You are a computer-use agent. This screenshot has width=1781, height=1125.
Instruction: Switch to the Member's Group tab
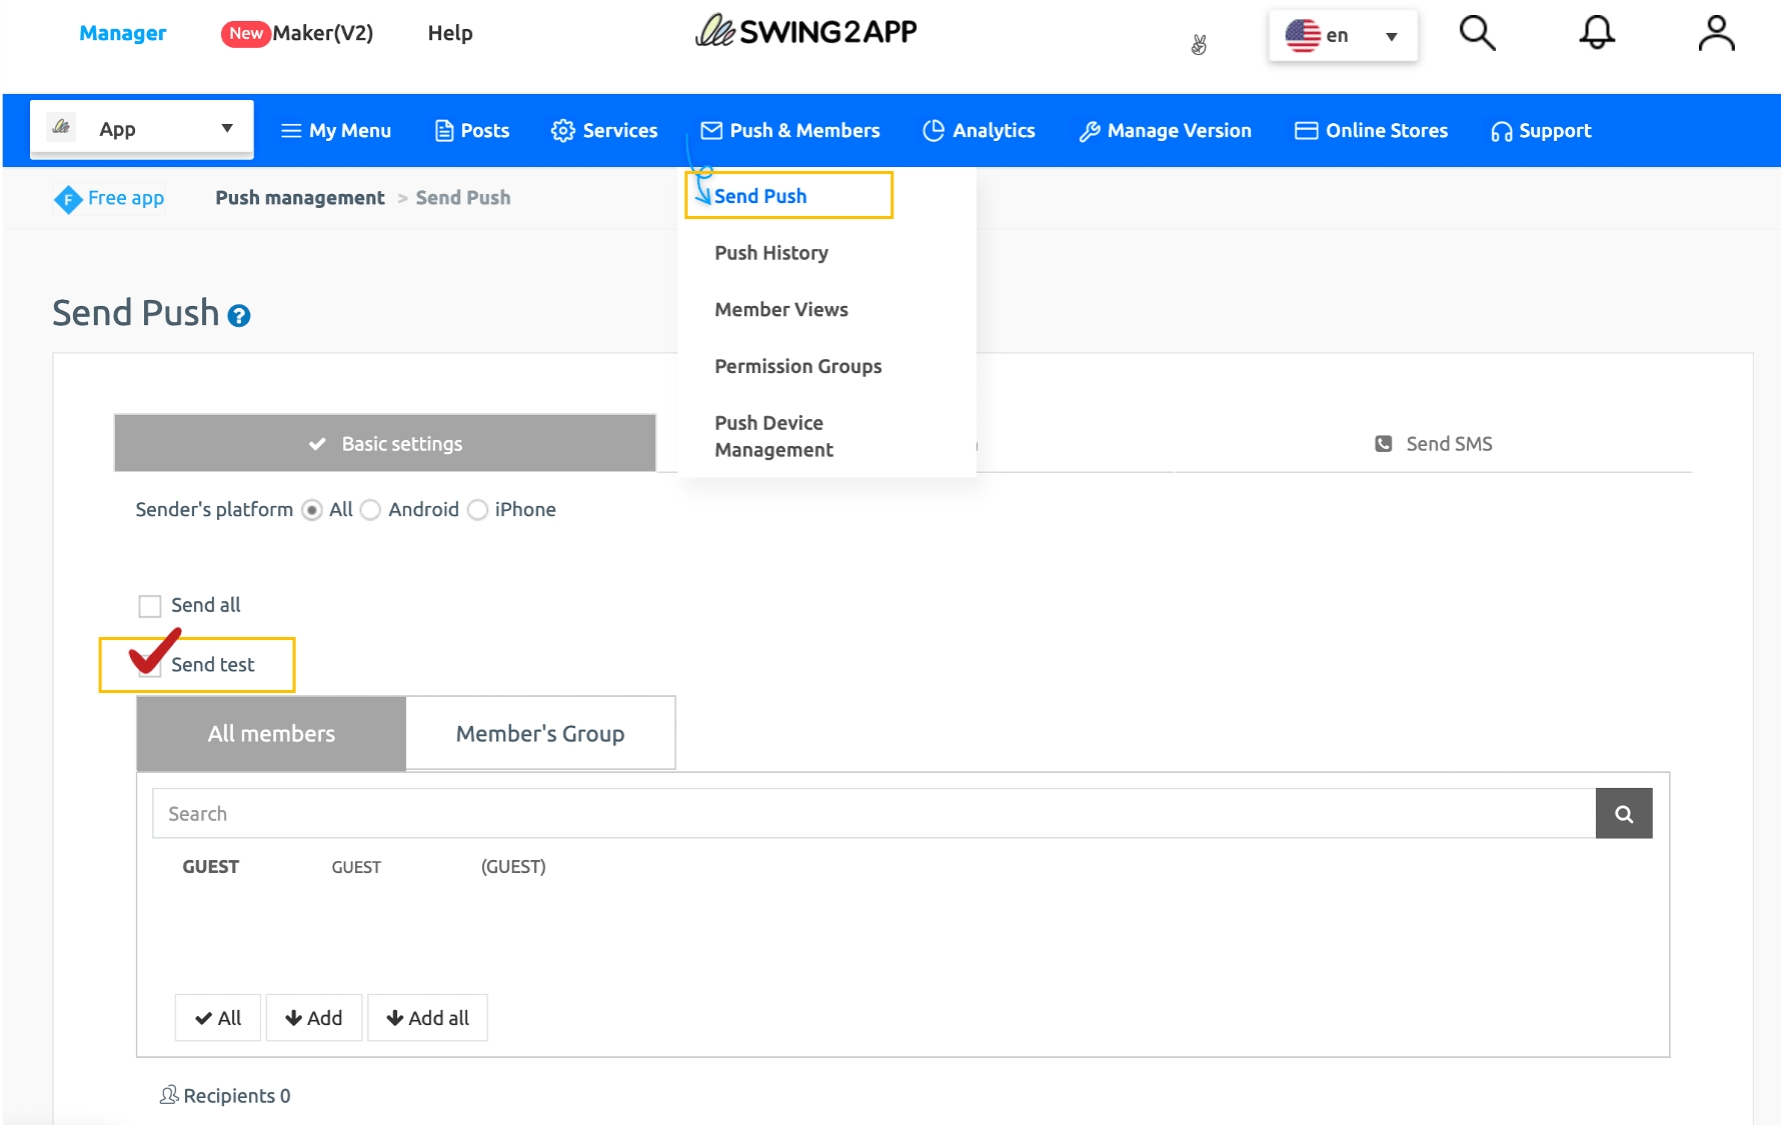click(x=540, y=734)
